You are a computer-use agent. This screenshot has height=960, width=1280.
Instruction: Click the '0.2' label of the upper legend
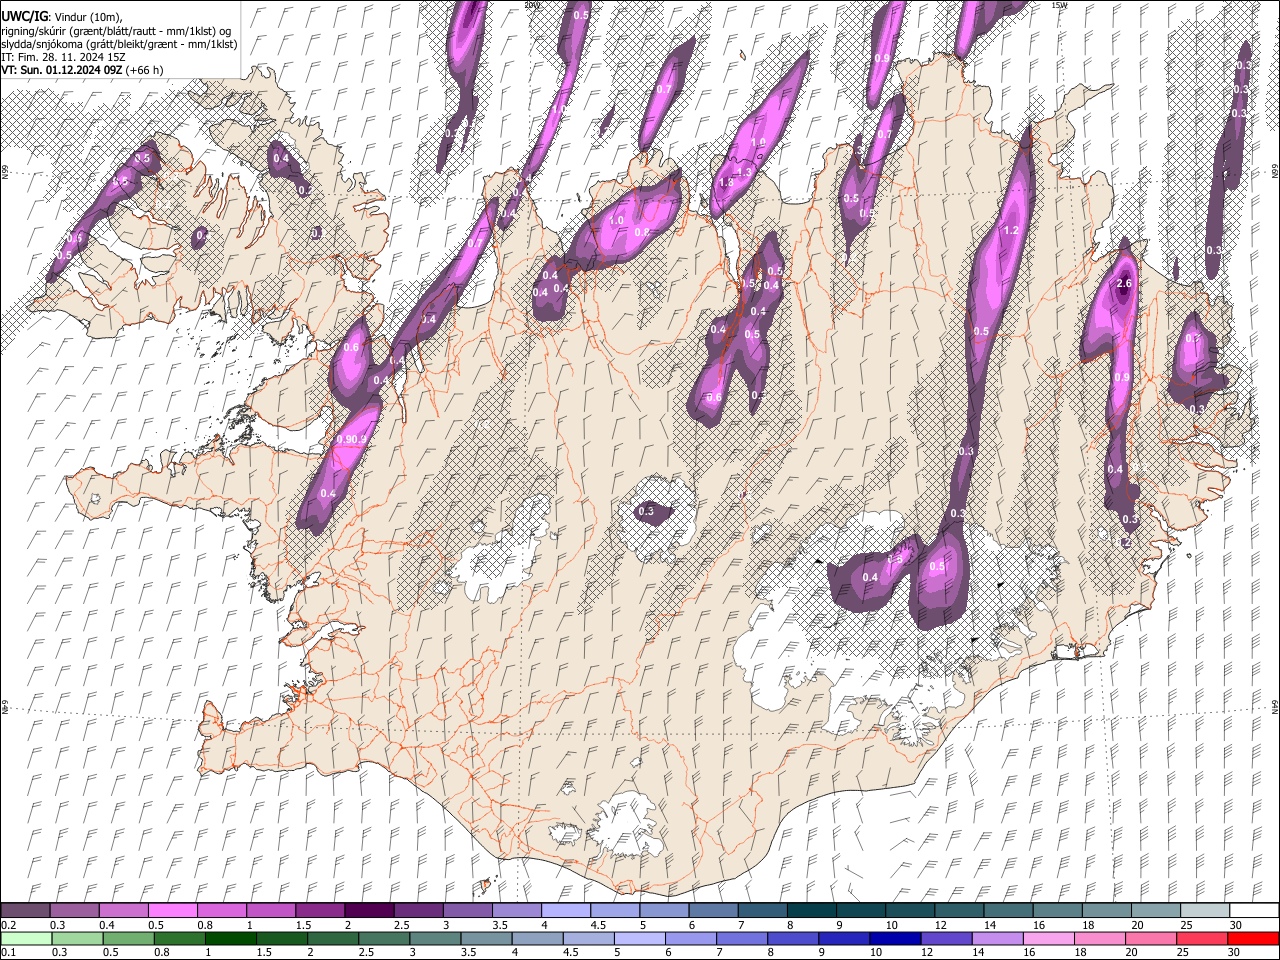click(8, 925)
